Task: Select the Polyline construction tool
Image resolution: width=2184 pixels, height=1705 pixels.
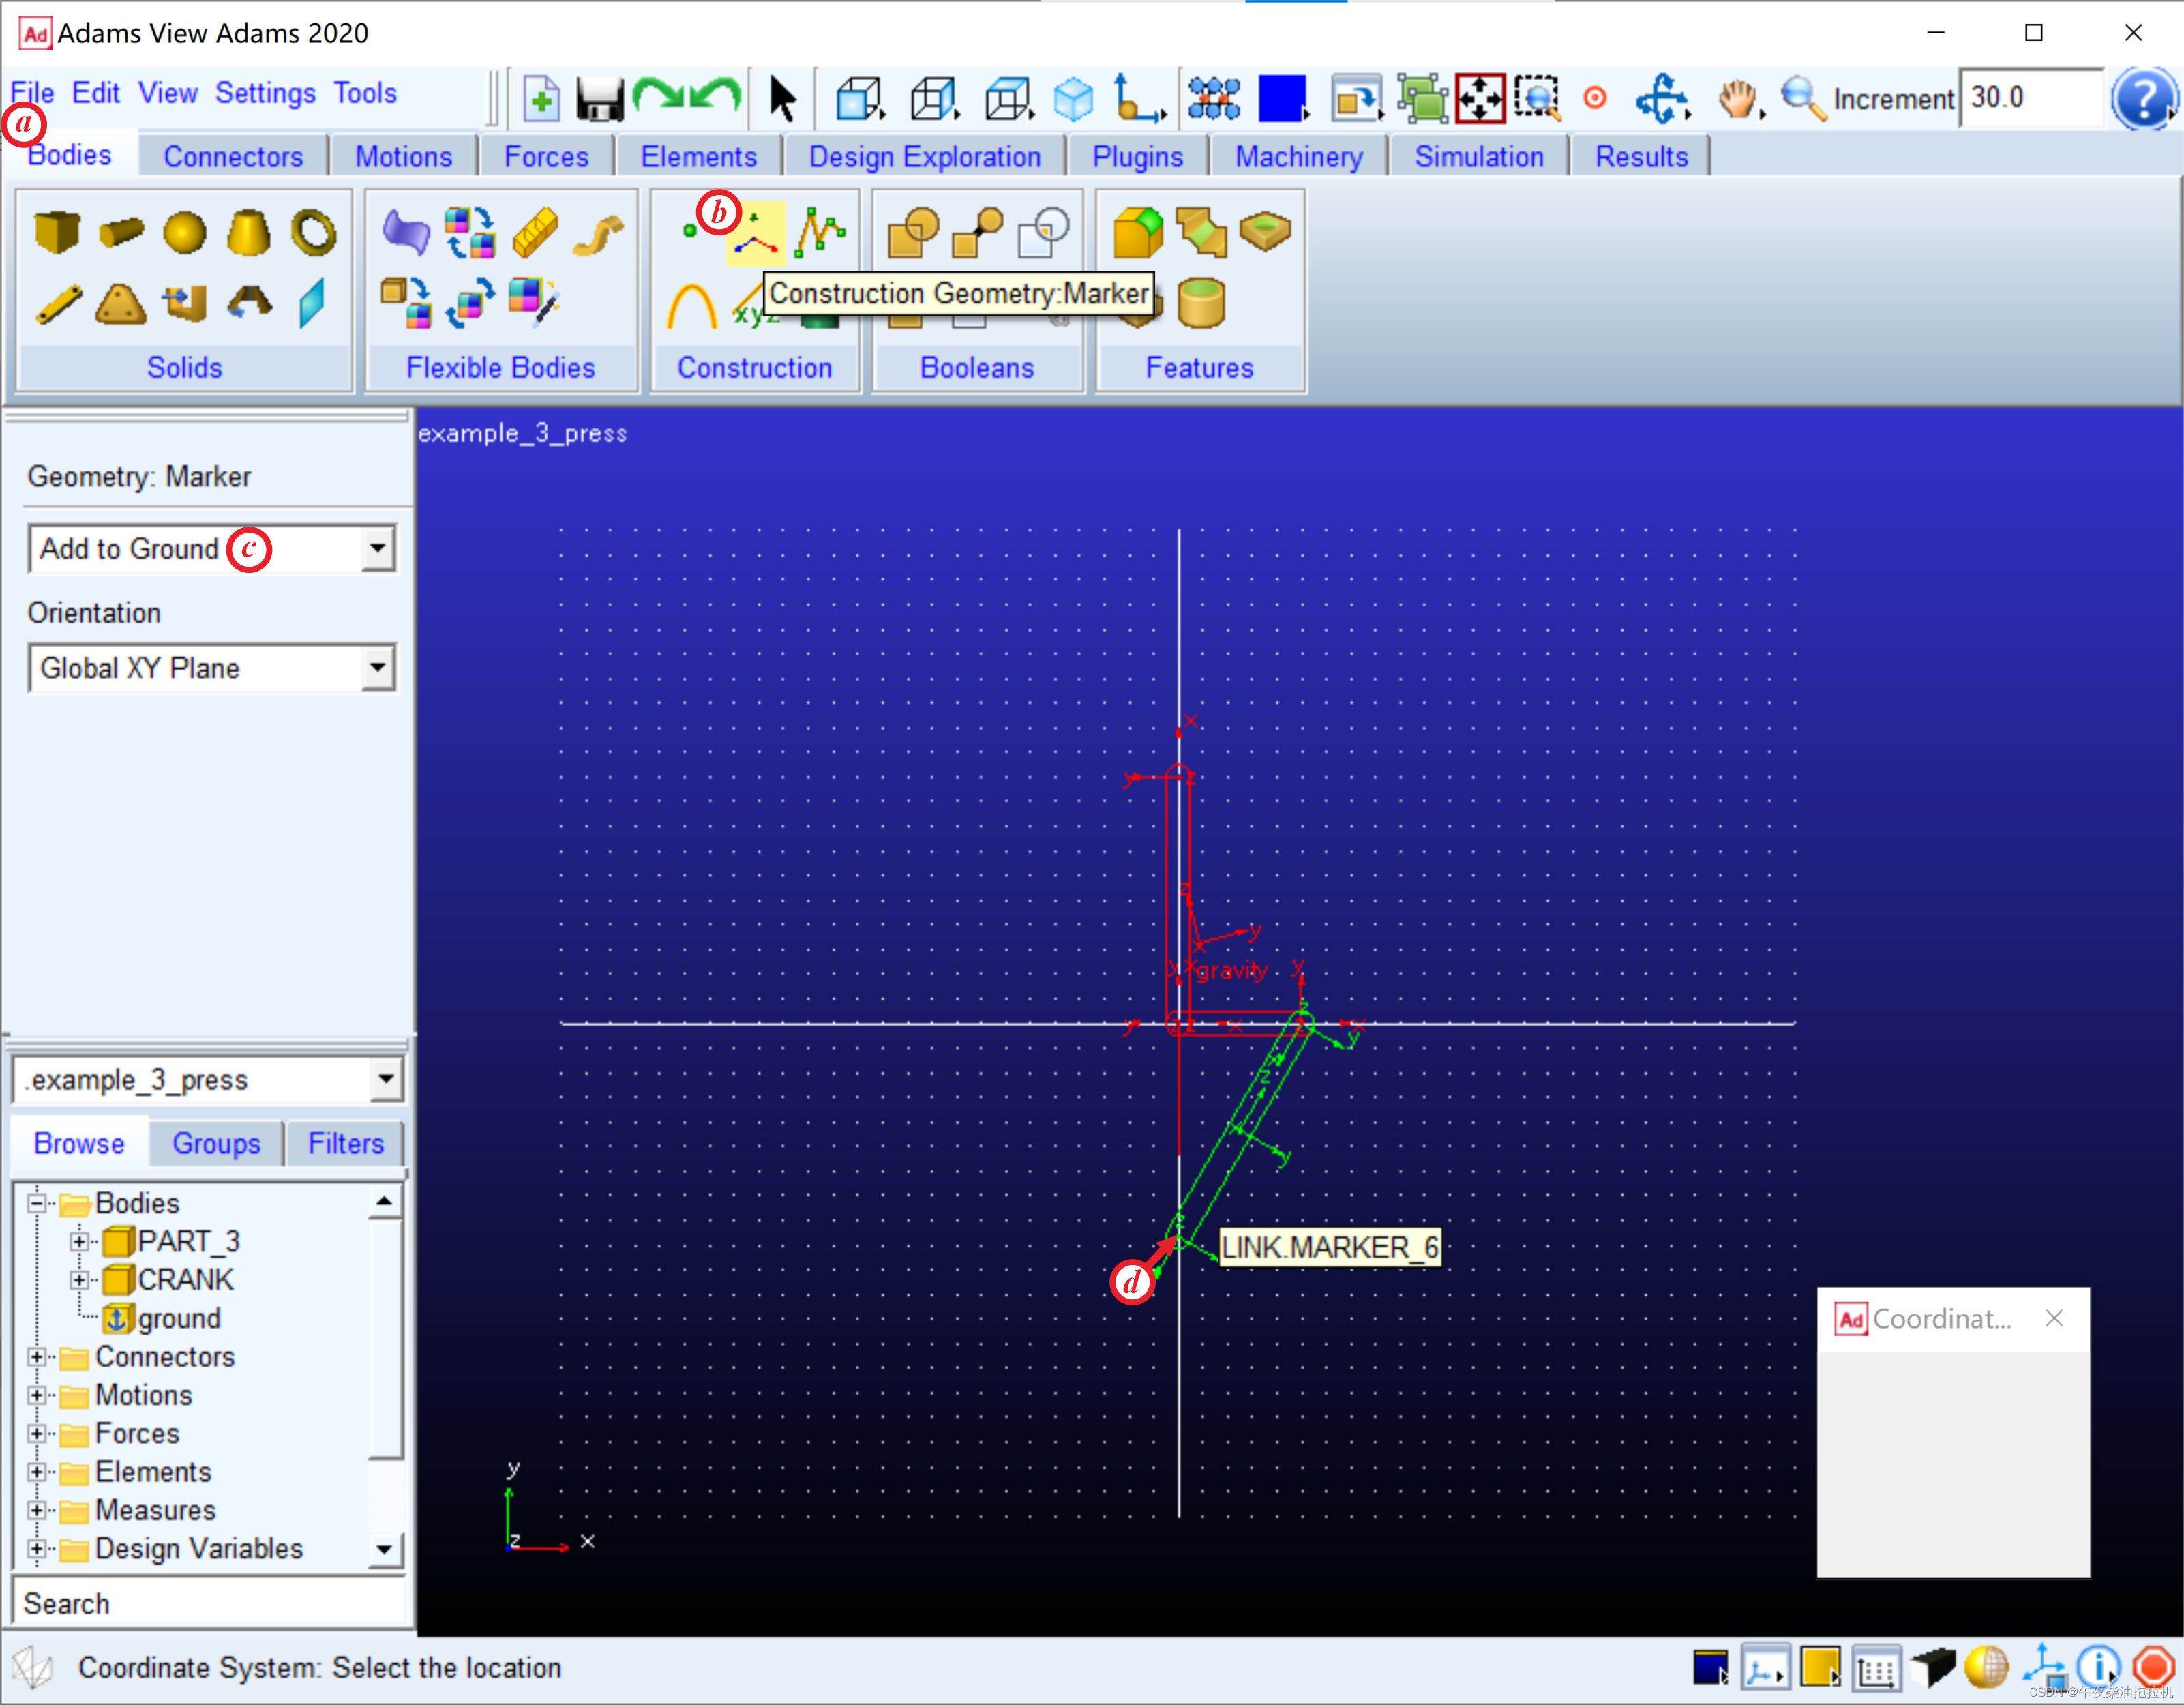Action: (820, 232)
